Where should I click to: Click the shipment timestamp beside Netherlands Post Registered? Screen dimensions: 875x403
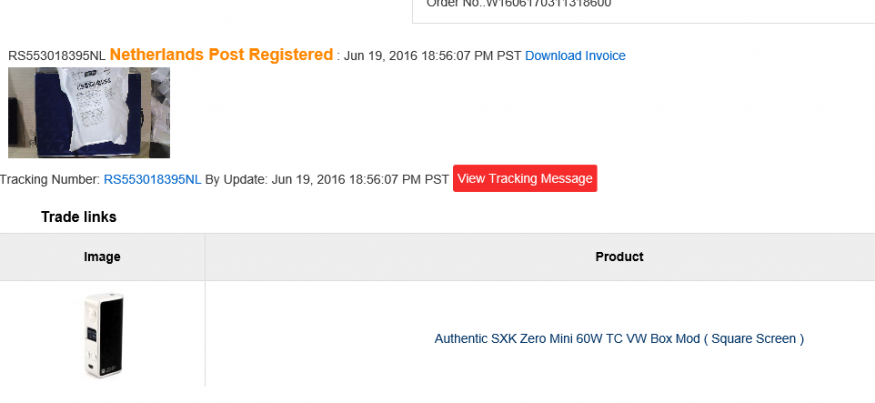point(432,55)
